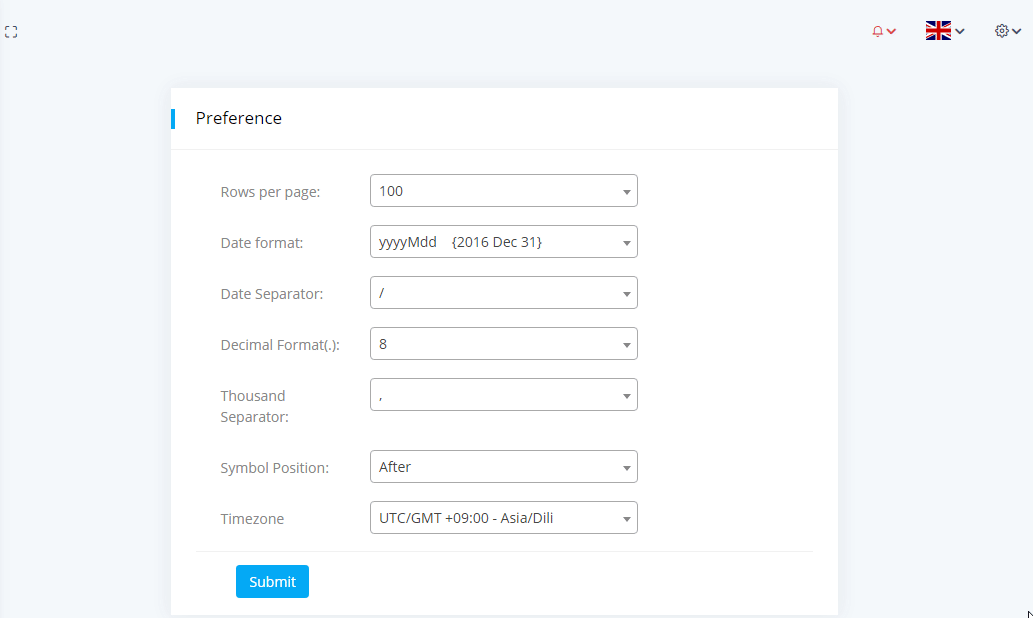Click the UK flag language icon

[938, 31]
